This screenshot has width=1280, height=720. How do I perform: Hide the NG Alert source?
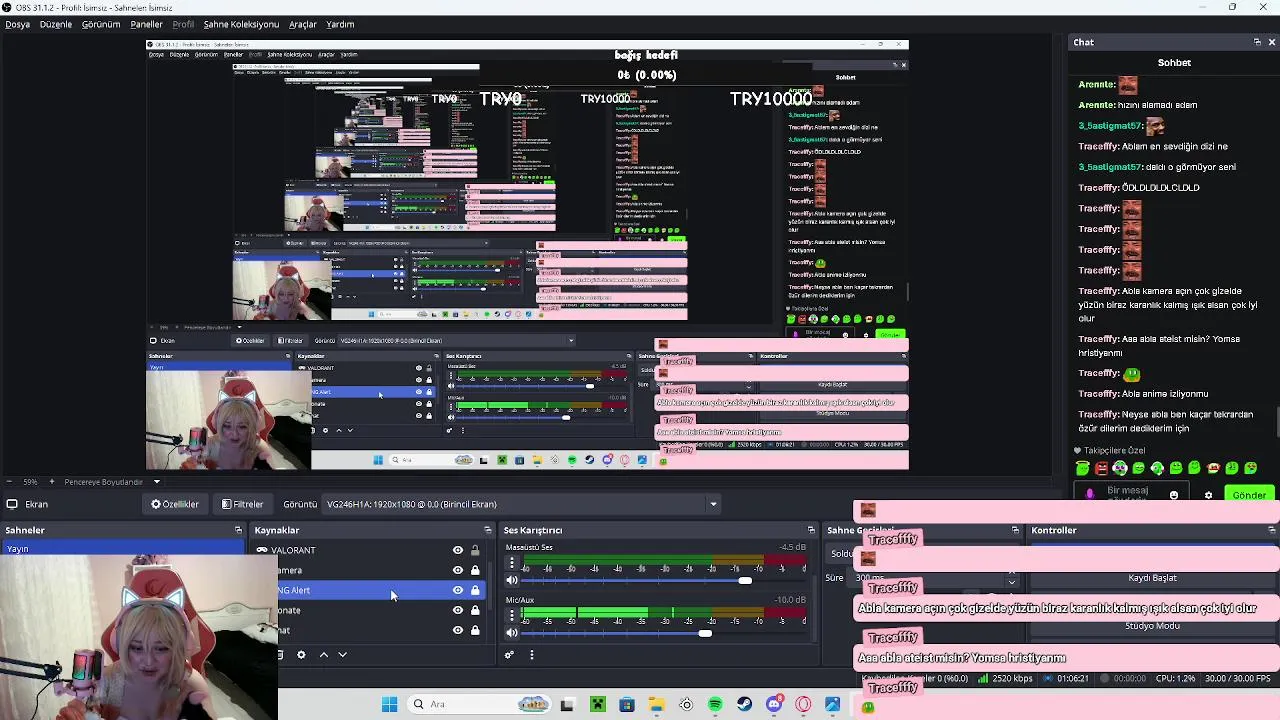(x=458, y=590)
